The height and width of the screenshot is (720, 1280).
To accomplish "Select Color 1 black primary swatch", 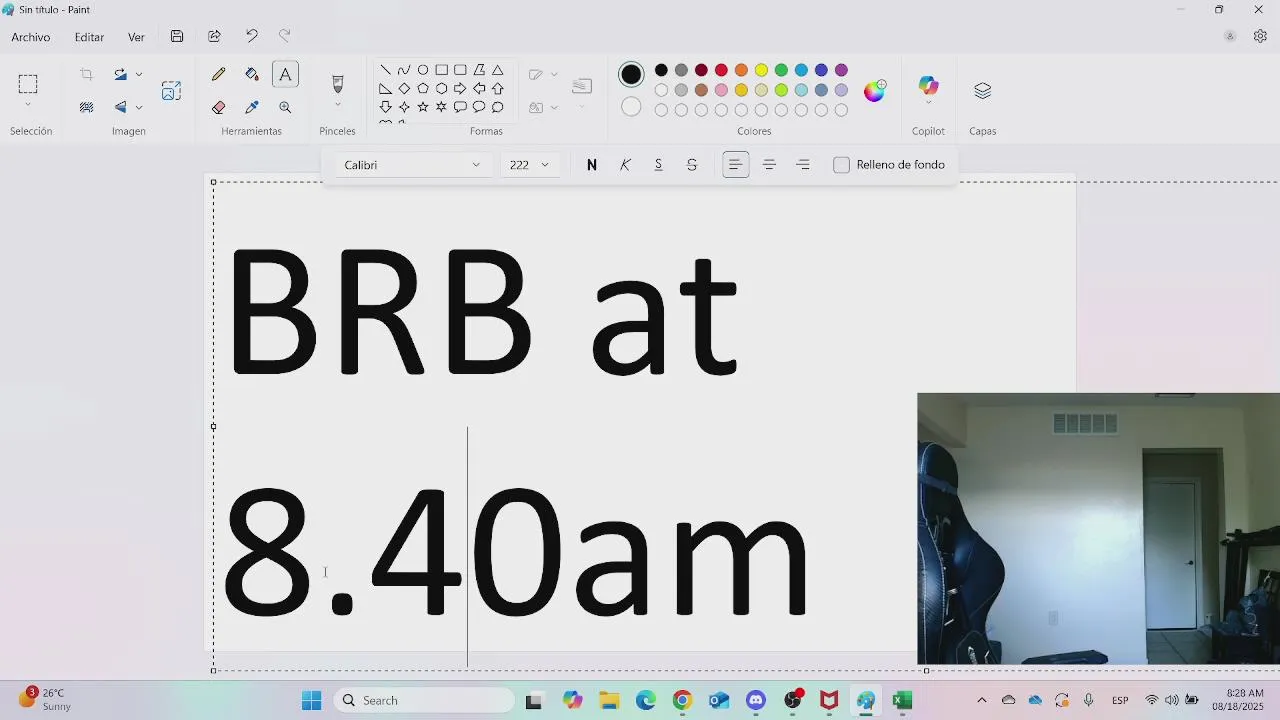I will click(631, 74).
